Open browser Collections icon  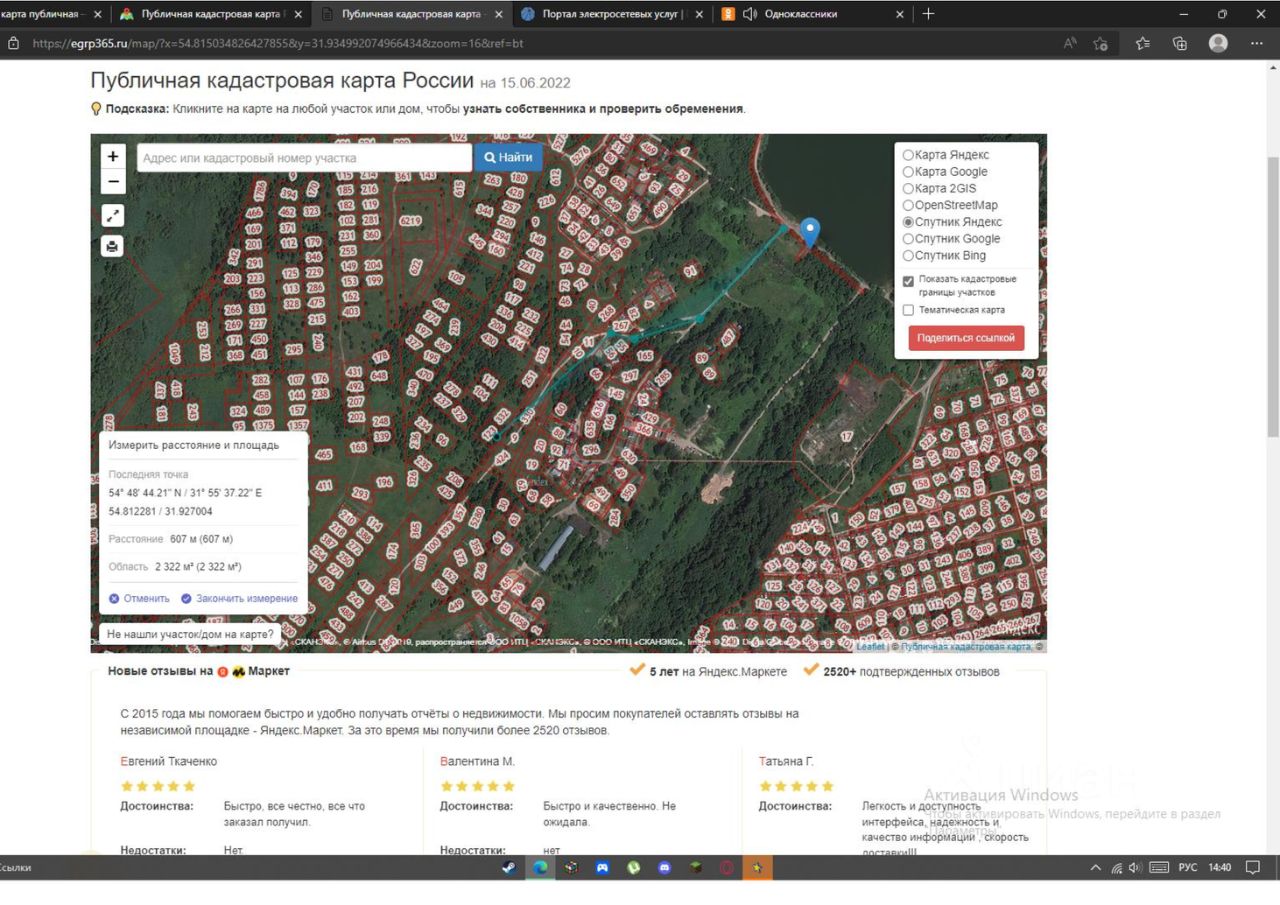pyautogui.click(x=1180, y=43)
